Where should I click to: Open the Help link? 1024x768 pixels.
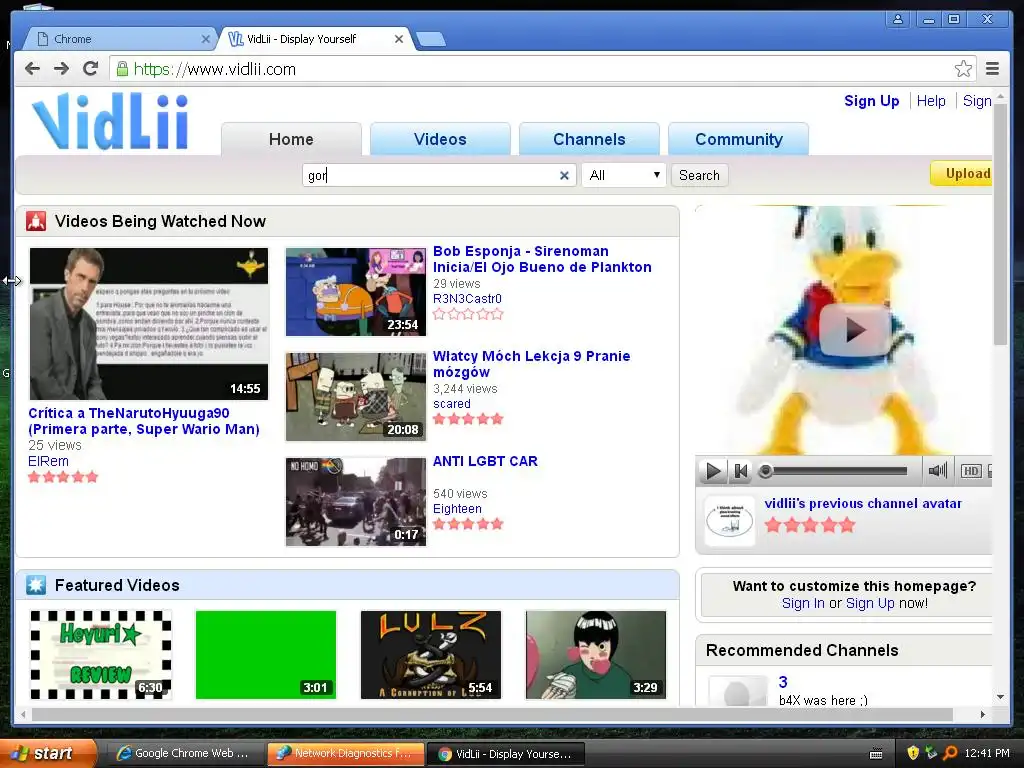931,101
